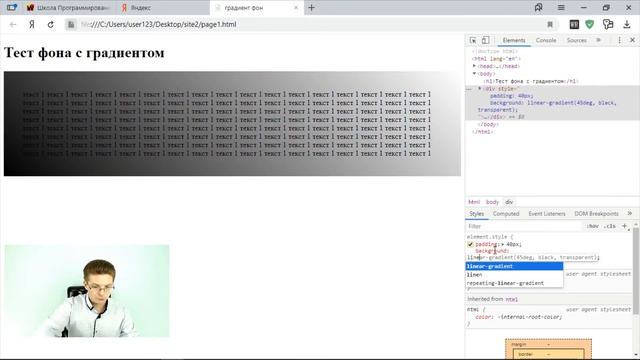Viewport: 640px width, 360px height.
Task: Choose linear-gradient from autocomplete list
Action: [514, 266]
